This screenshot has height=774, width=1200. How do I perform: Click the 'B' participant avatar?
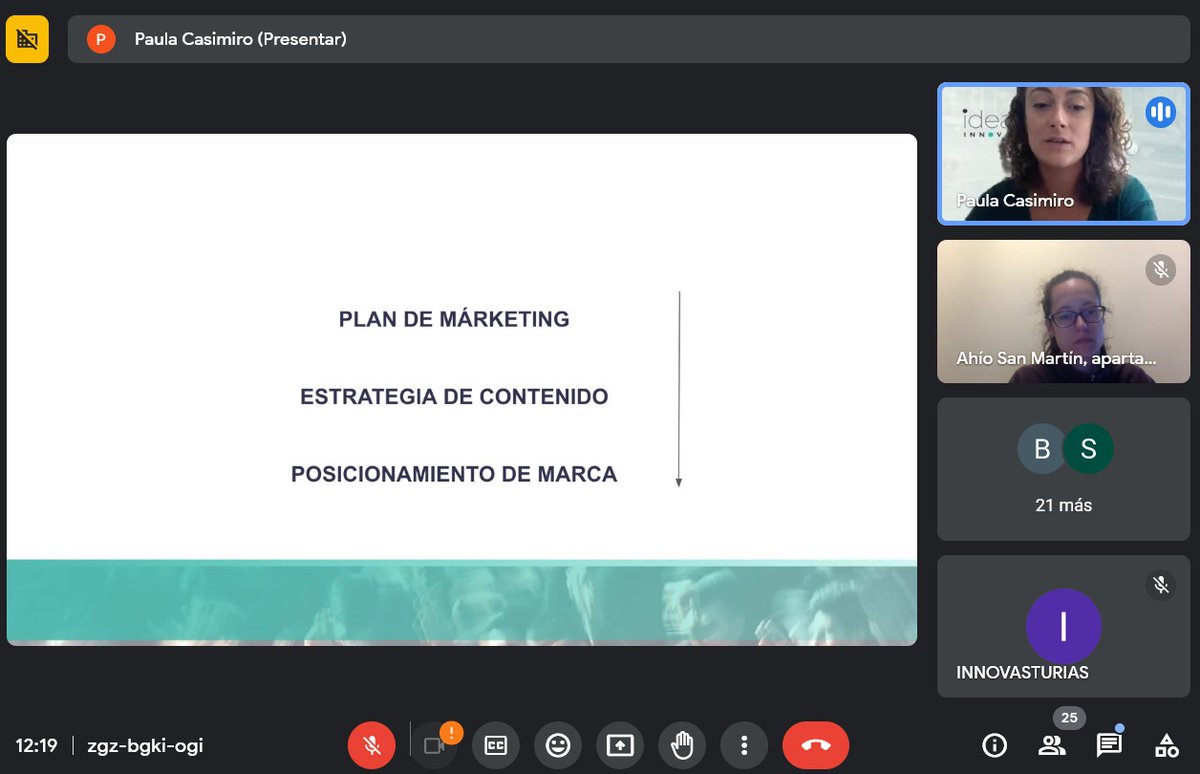coord(1042,449)
